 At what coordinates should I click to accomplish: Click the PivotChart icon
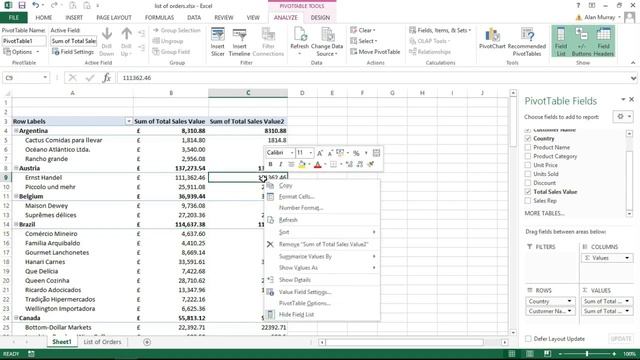[492, 39]
